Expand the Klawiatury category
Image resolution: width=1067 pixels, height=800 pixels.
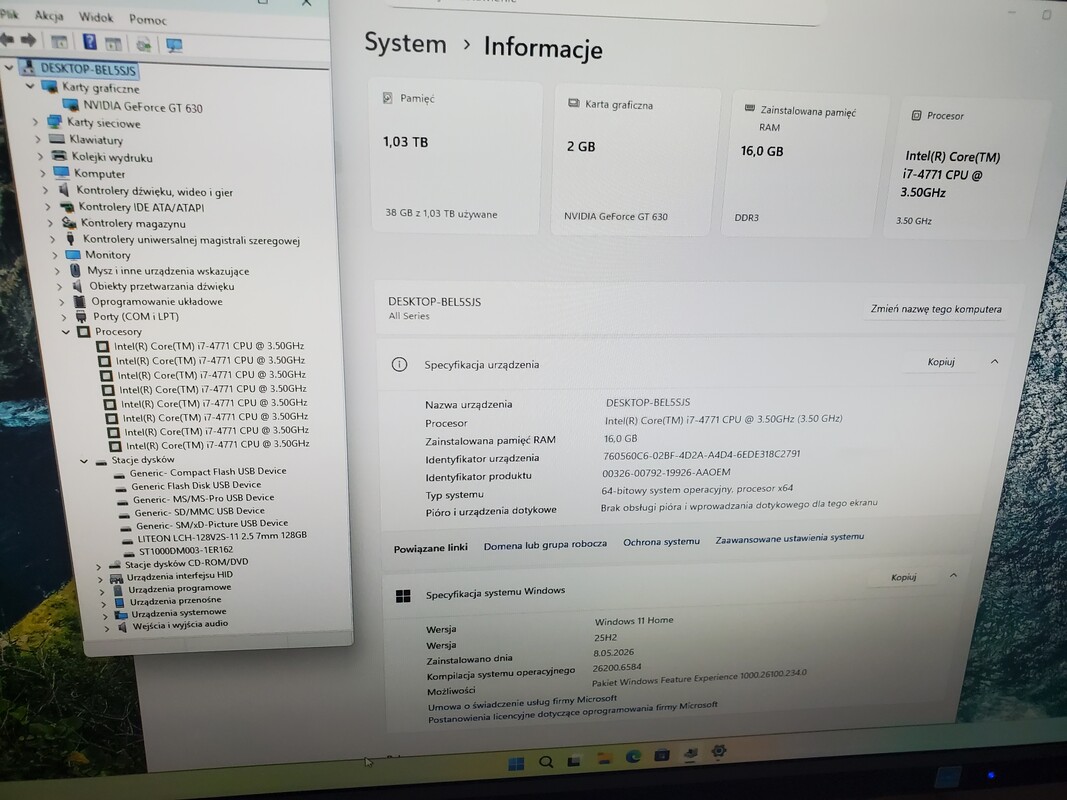(38, 139)
